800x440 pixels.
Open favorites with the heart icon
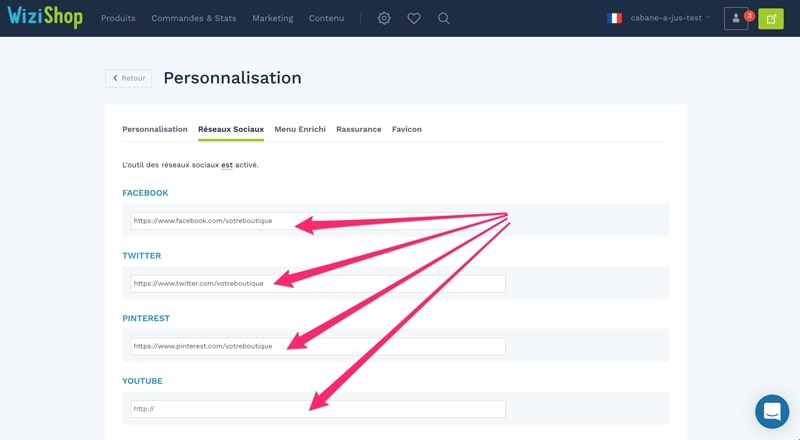414,18
